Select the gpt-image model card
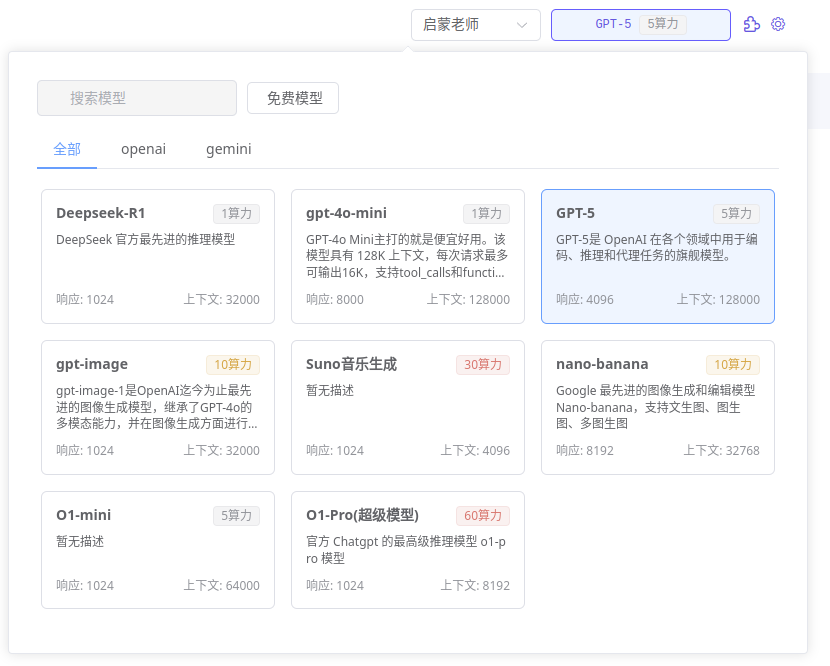This screenshot has width=830, height=666. click(158, 408)
